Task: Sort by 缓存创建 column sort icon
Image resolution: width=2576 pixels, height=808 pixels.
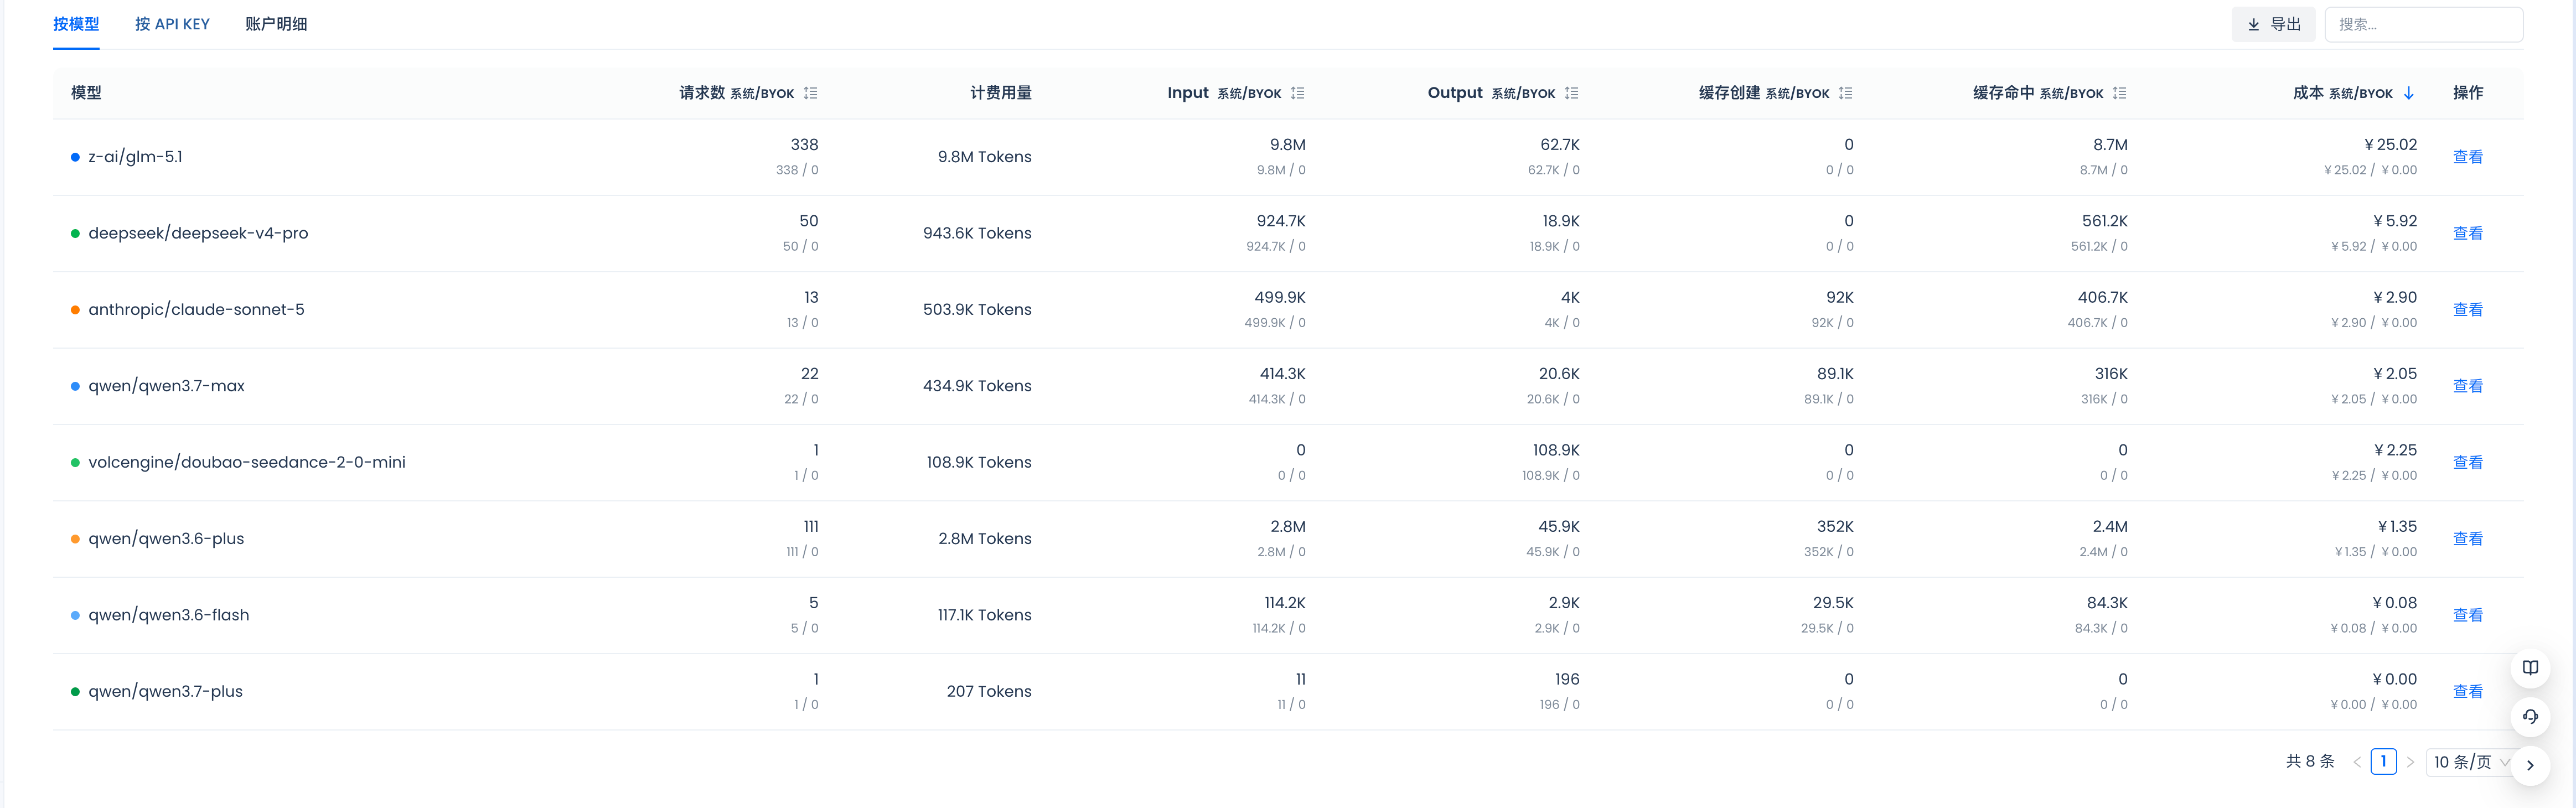Action: [1846, 93]
